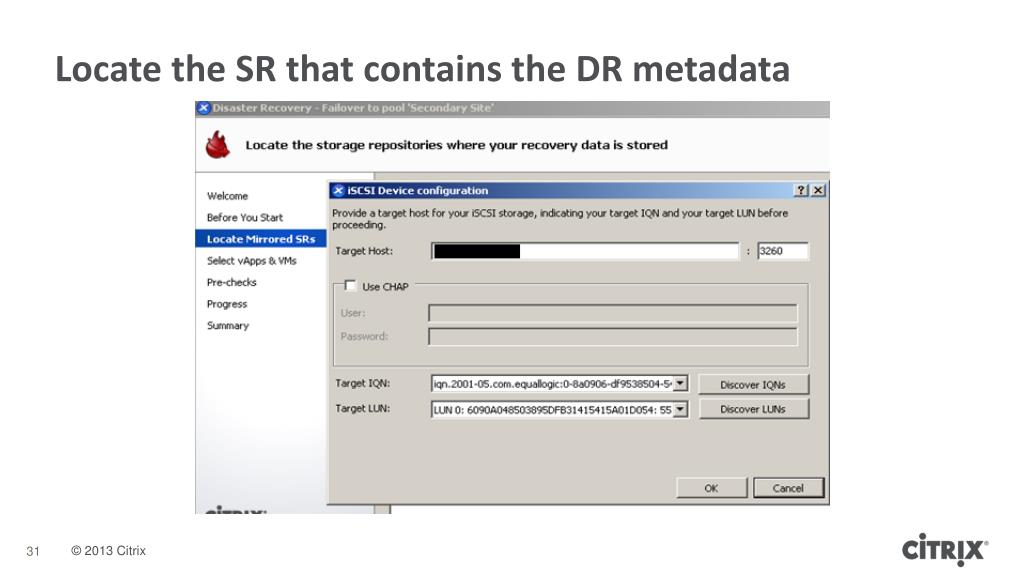Enable the Use CHAP checkbox

pyautogui.click(x=350, y=285)
